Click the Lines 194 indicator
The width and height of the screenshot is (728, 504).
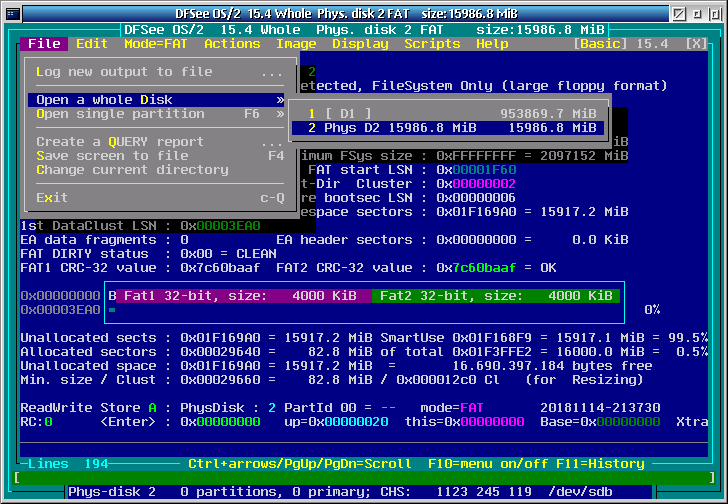click(x=68, y=464)
